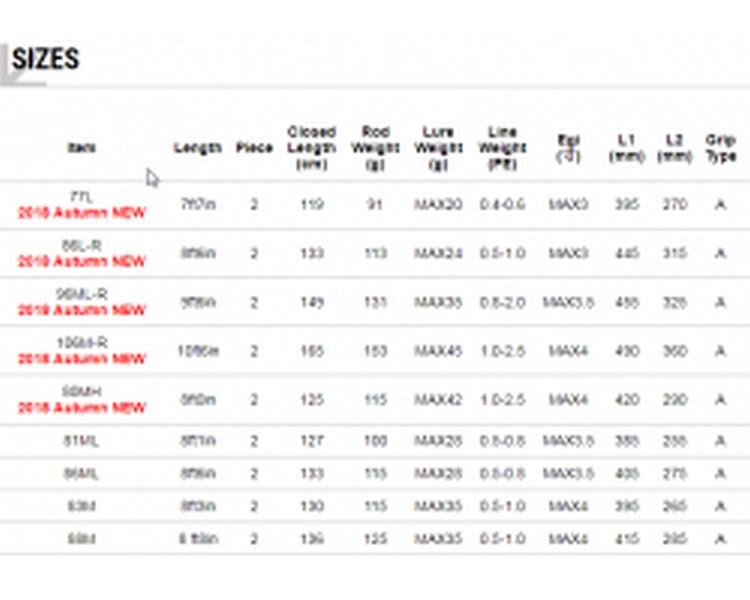Click the rod weight value 131

point(375,302)
